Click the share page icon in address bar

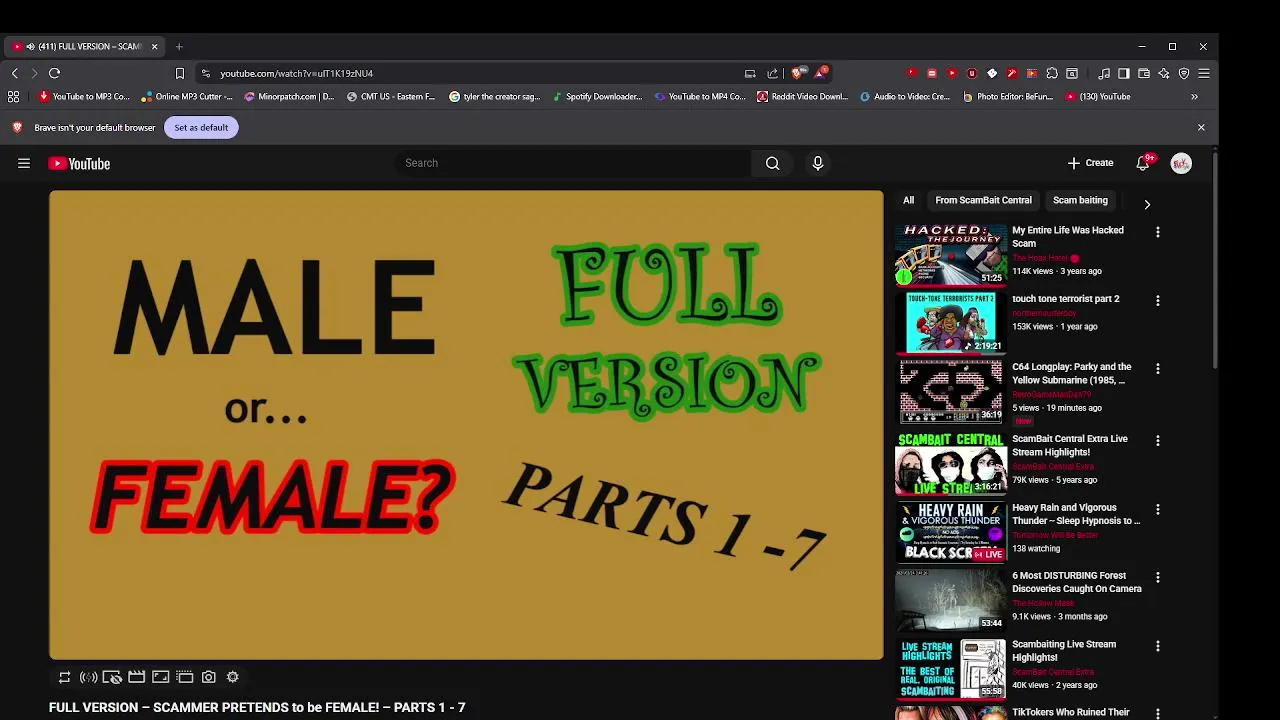[772, 73]
